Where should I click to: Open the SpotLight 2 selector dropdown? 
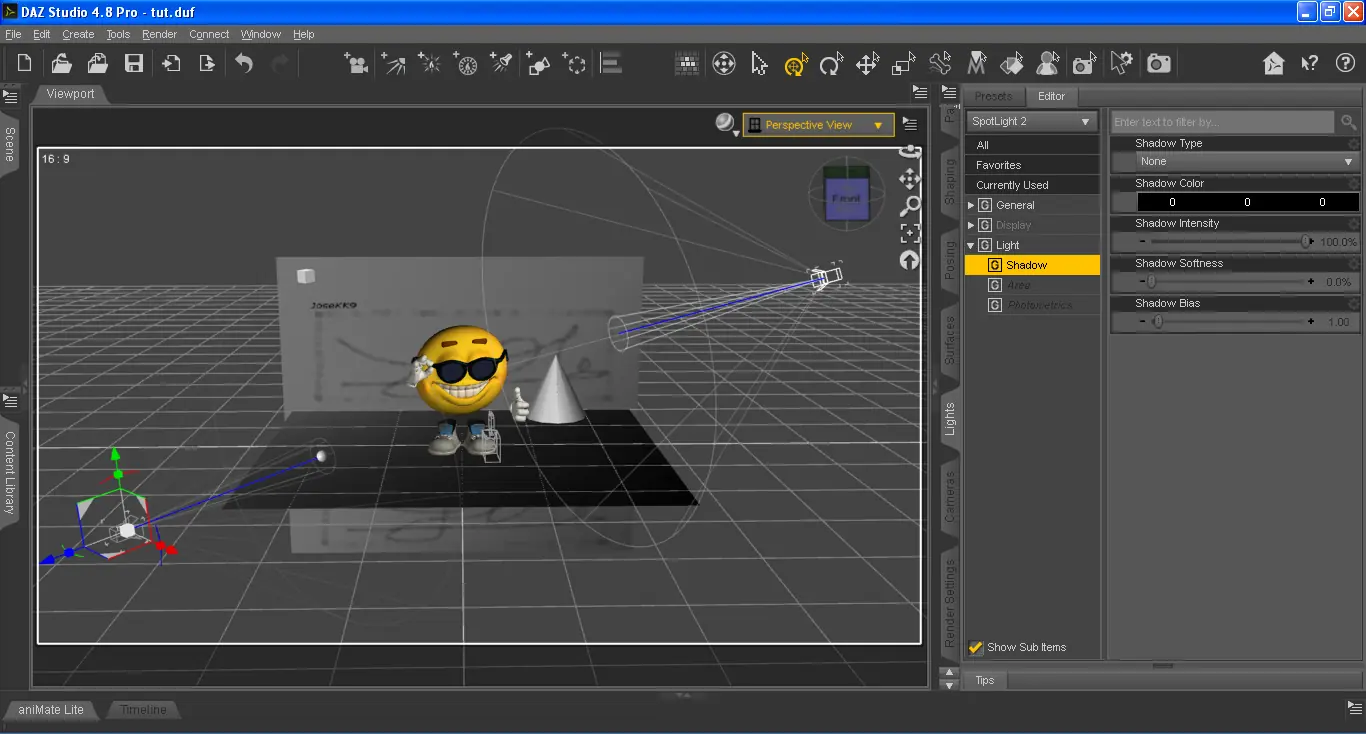(1032, 121)
